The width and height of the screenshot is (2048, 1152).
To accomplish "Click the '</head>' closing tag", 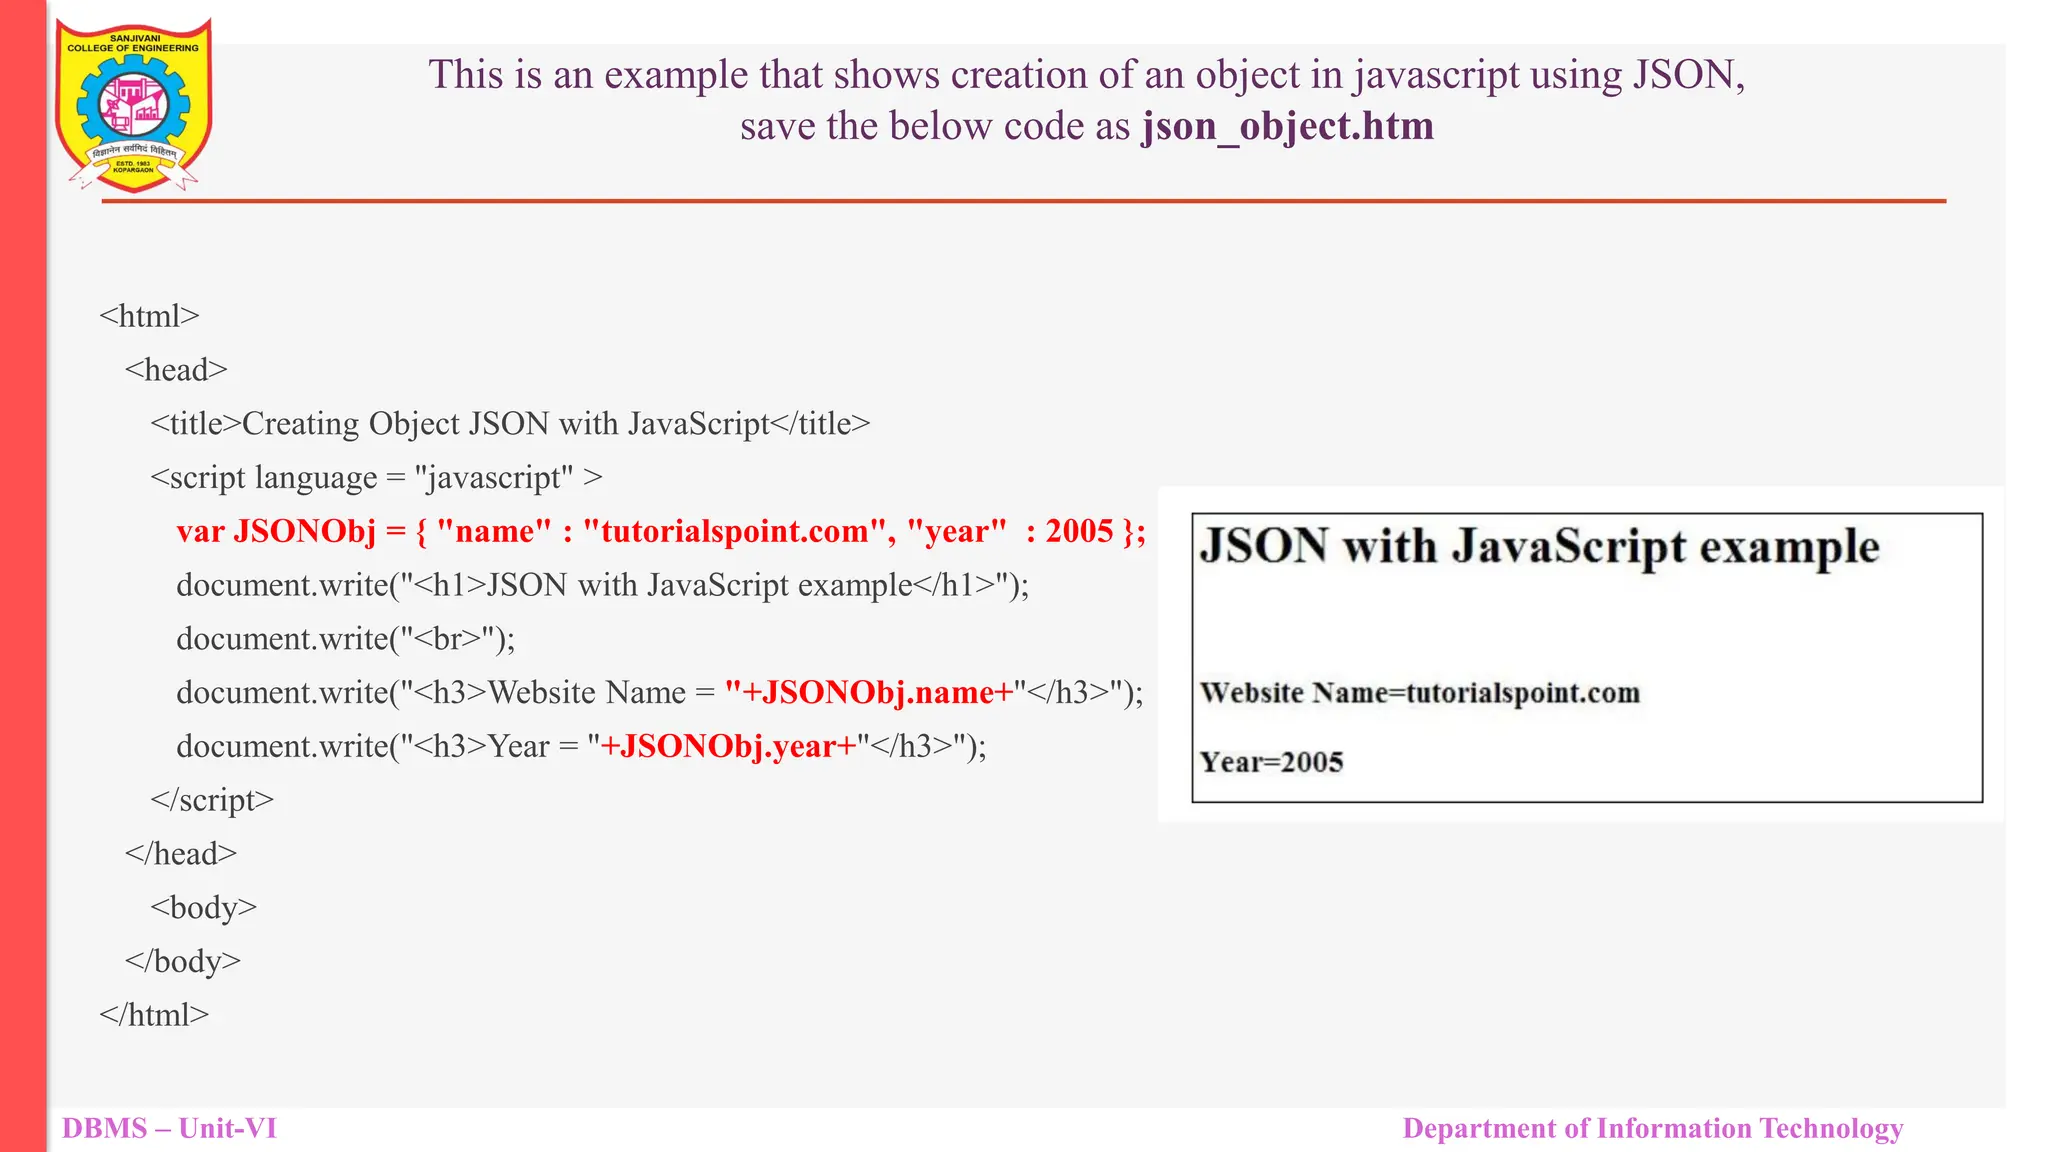I will click(181, 854).
